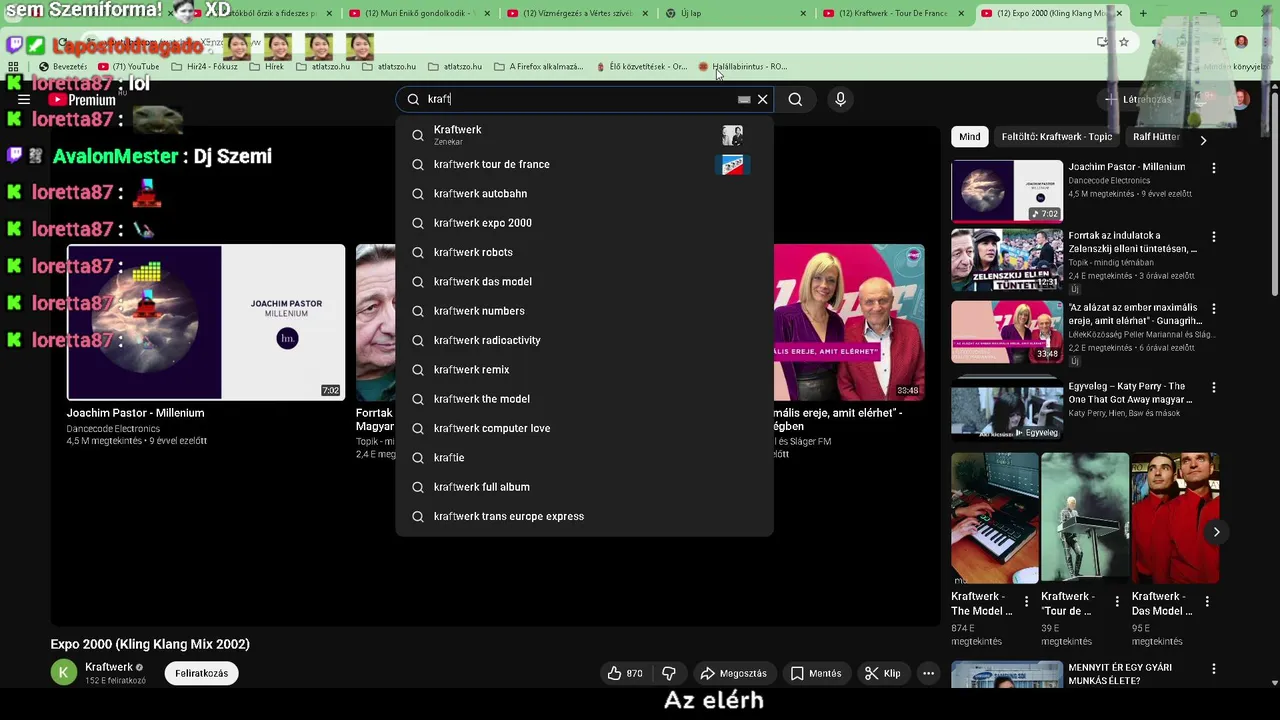Choose suggestion kraftwerk full album
The image size is (1280, 720).
pos(585,487)
